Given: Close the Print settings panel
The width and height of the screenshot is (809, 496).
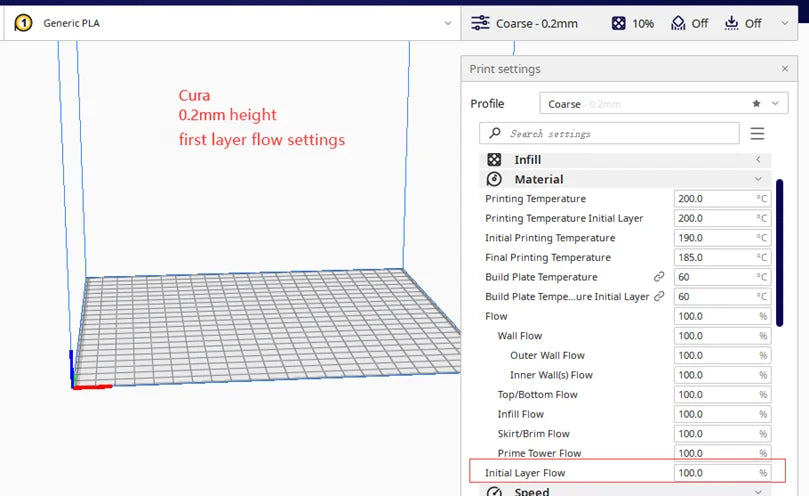Looking at the screenshot, I should click(x=785, y=69).
